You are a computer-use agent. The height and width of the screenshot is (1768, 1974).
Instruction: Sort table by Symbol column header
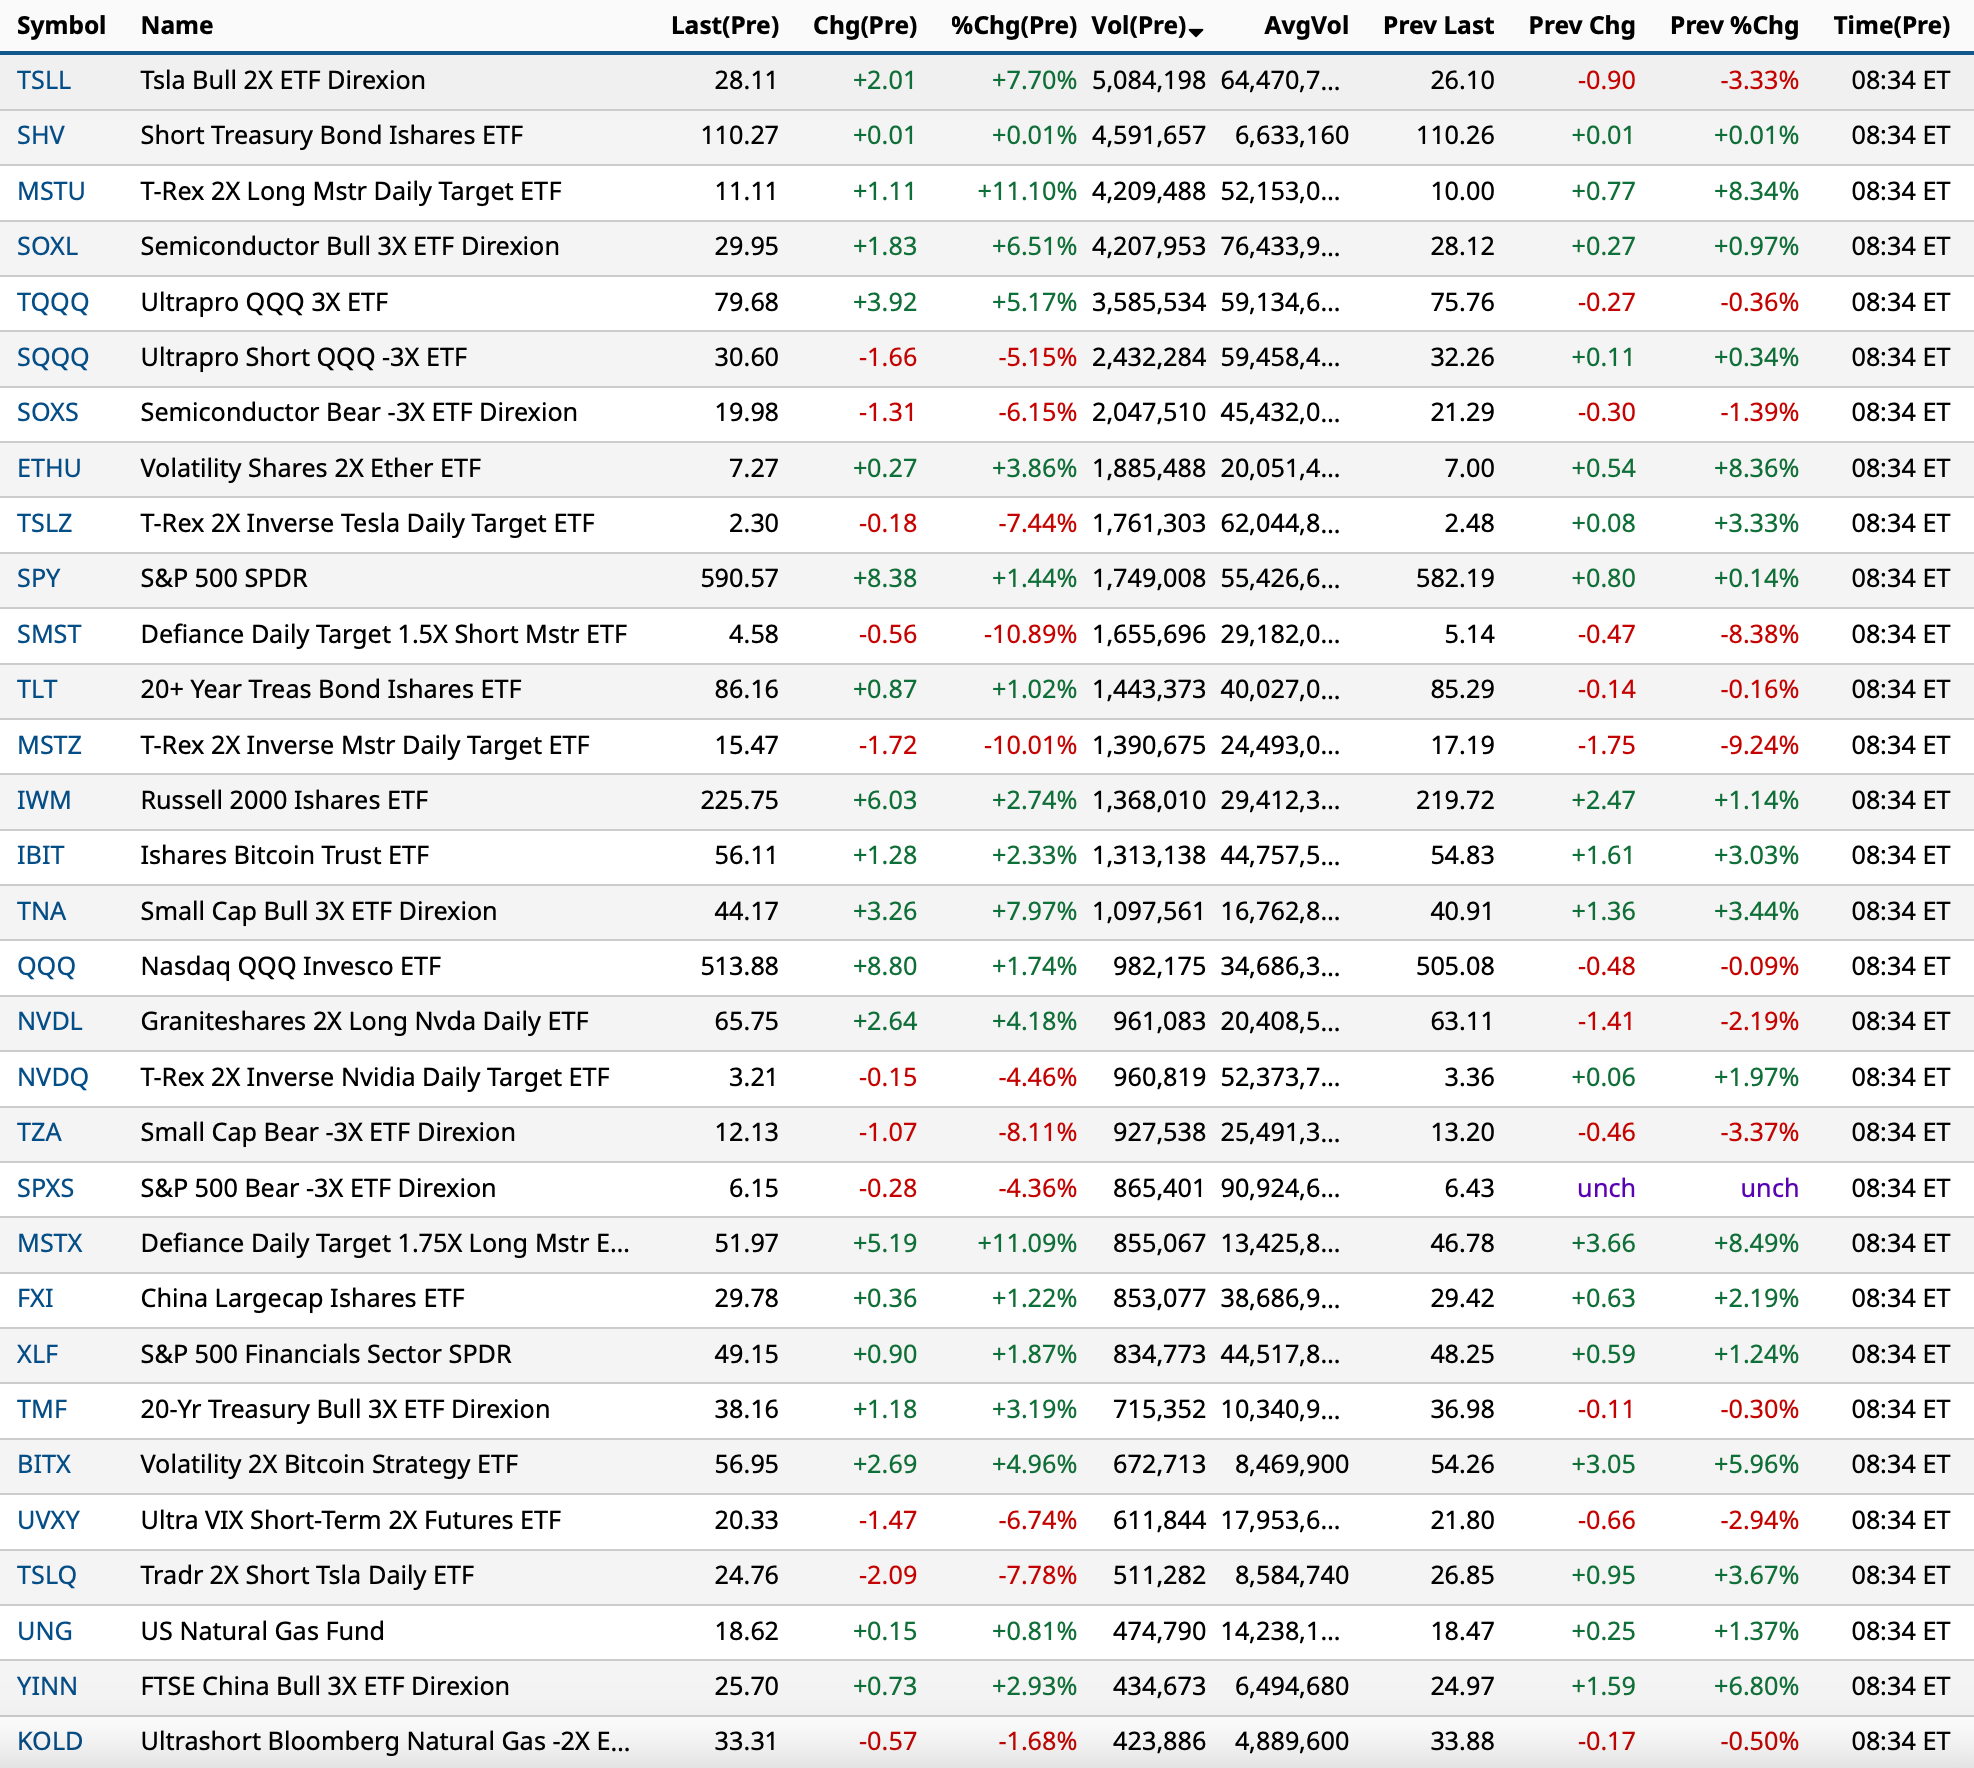coord(61,26)
